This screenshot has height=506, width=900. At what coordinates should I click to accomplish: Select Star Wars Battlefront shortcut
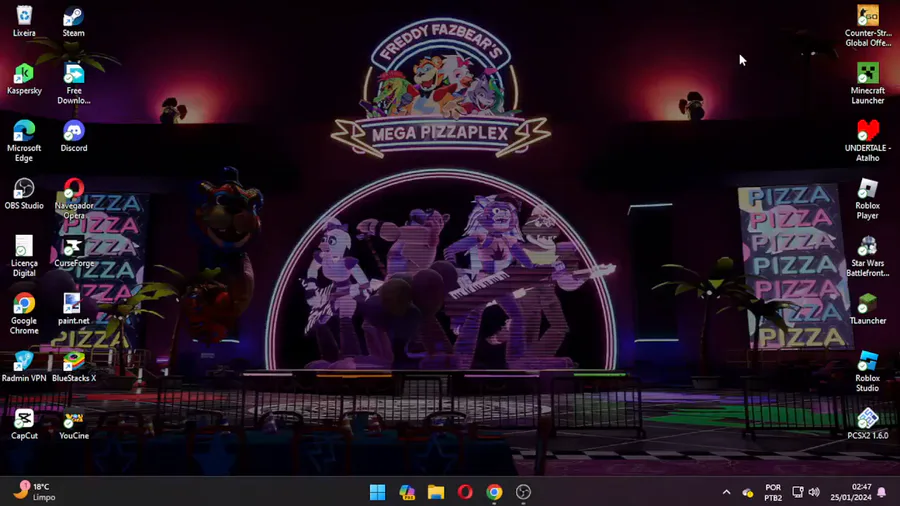click(868, 256)
